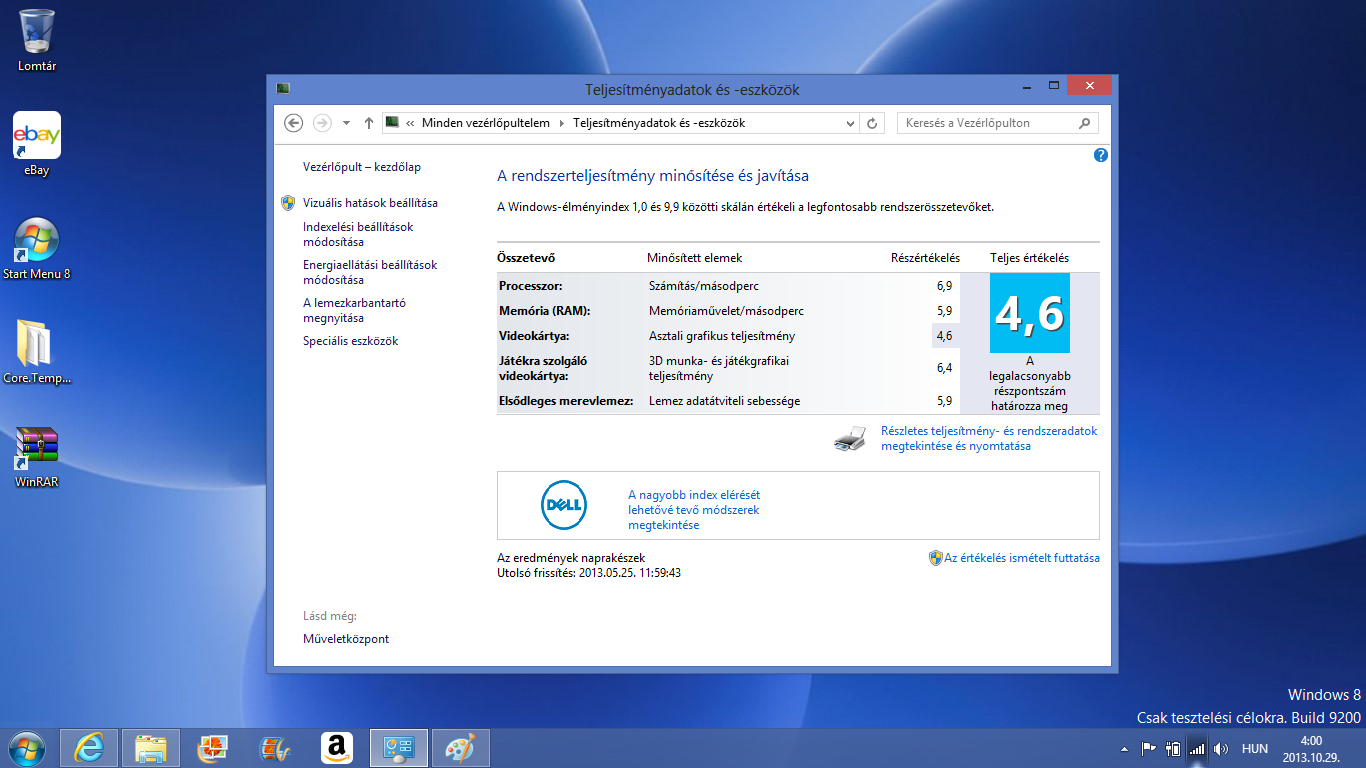
Task: Open the recent locations dropdown arrow
Action: (346, 123)
